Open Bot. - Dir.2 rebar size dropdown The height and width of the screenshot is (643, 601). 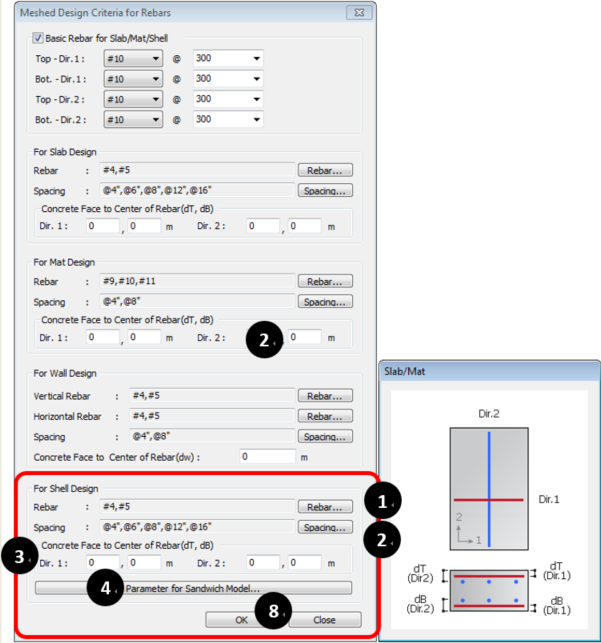(133, 119)
